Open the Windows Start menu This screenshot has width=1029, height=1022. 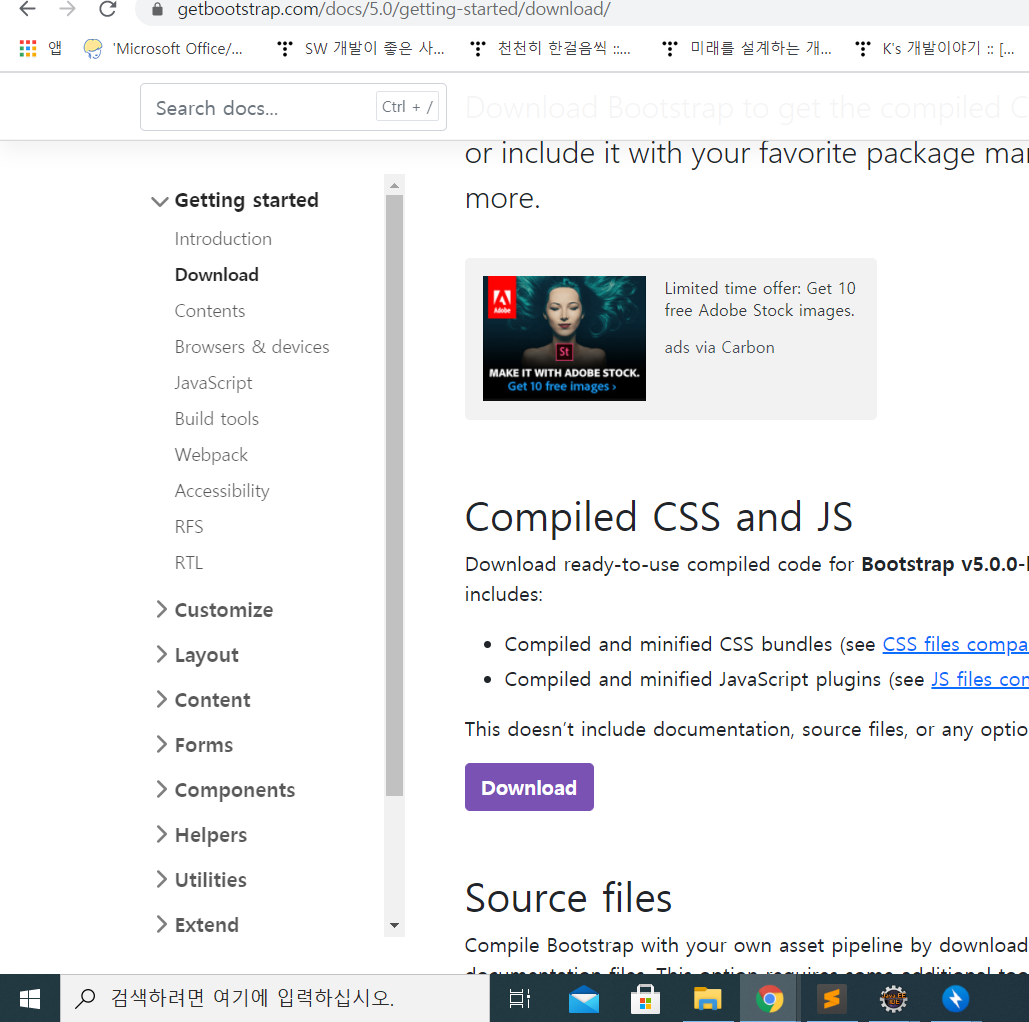(x=30, y=998)
